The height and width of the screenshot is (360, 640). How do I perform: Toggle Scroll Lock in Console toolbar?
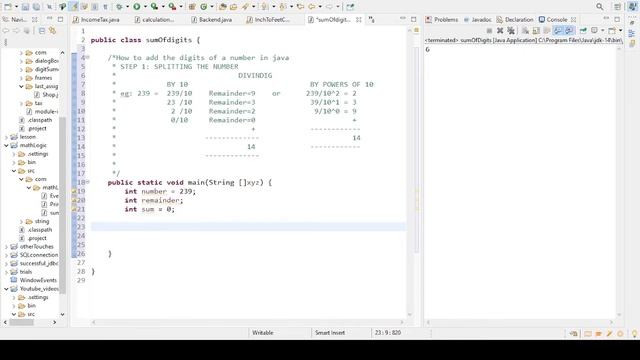click(x=536, y=30)
